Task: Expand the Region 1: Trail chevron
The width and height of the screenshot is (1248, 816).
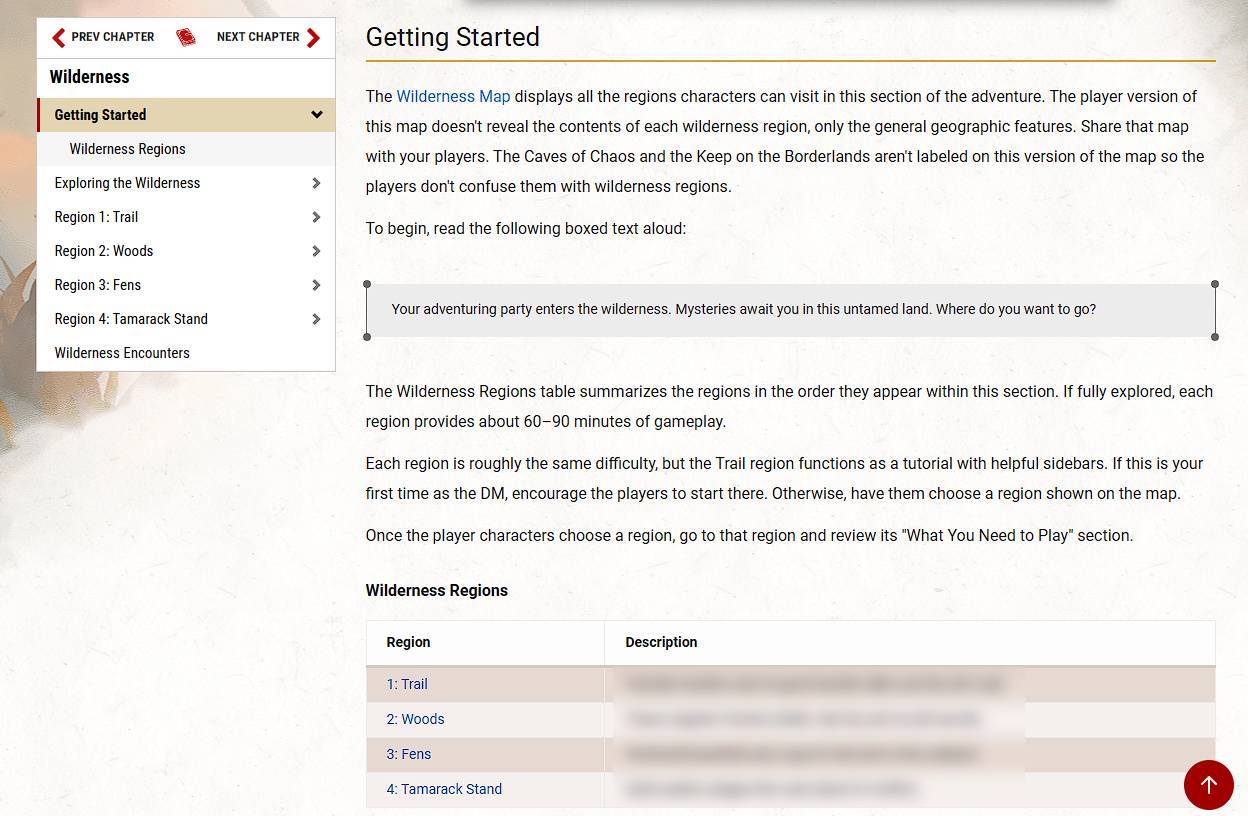Action: [x=316, y=217]
